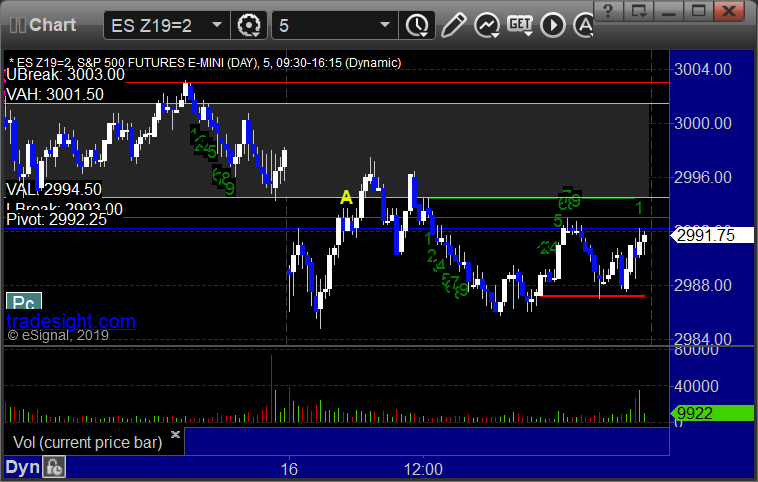Minimize the chart window
758x482 pixels.
click(x=669, y=11)
